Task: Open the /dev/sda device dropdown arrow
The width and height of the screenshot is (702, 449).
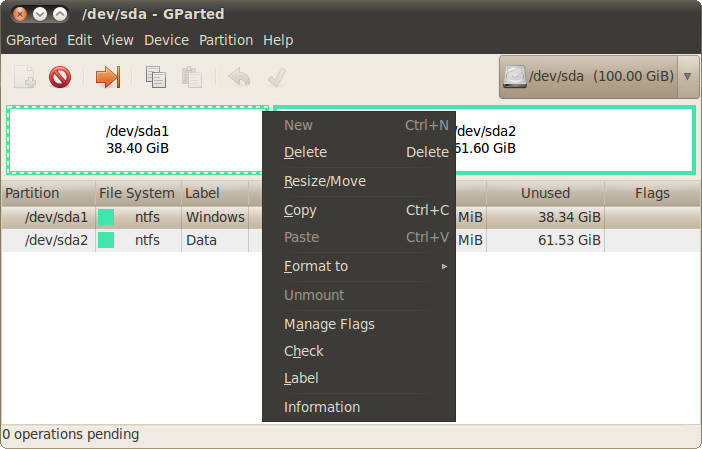Action: point(688,77)
